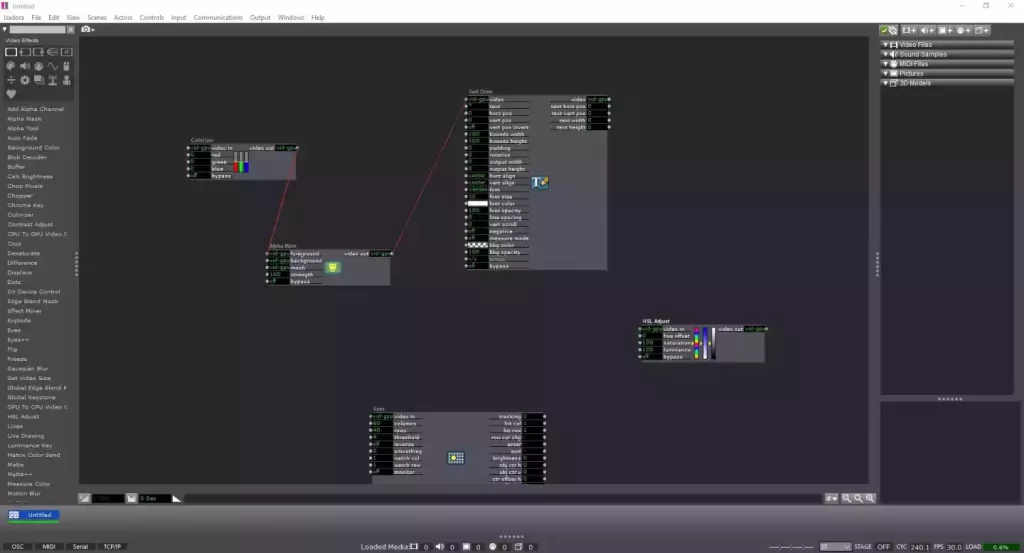Choose Luminance Key actor from list
This screenshot has height=553, width=1024.
click(29, 445)
